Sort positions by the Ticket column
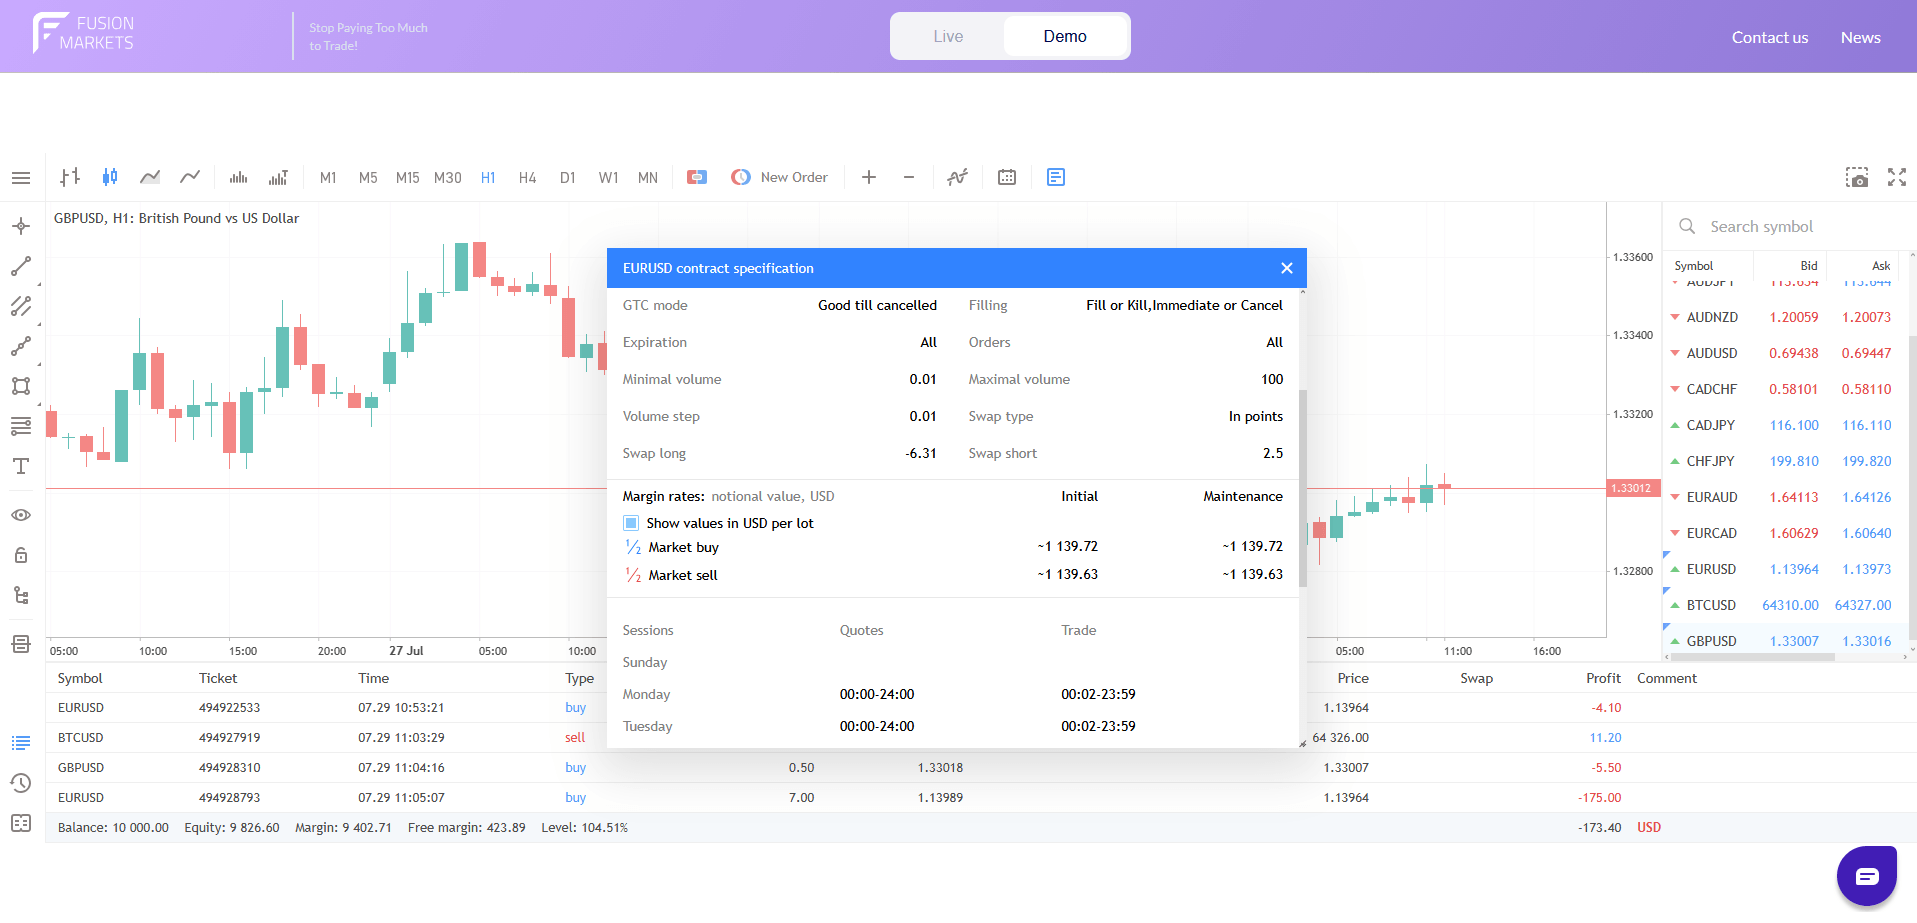 pyautogui.click(x=218, y=678)
